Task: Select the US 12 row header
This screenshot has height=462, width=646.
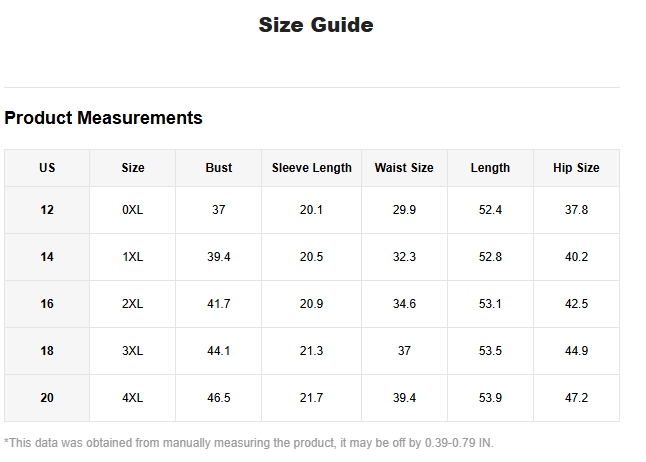Action: 47,210
